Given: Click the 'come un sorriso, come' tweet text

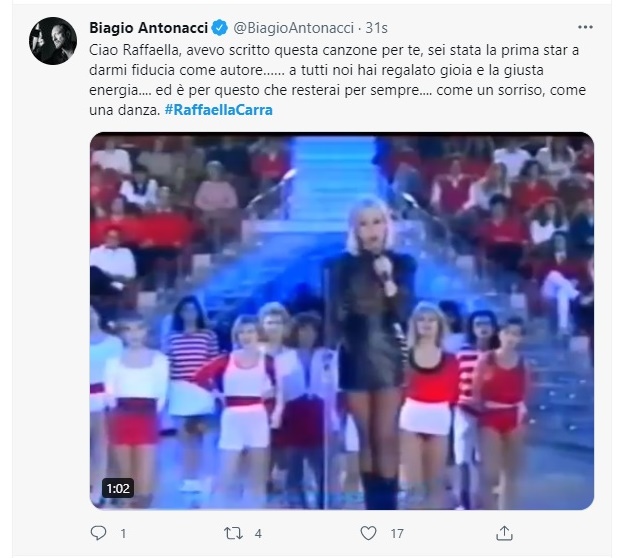Looking at the screenshot, I should [511, 90].
